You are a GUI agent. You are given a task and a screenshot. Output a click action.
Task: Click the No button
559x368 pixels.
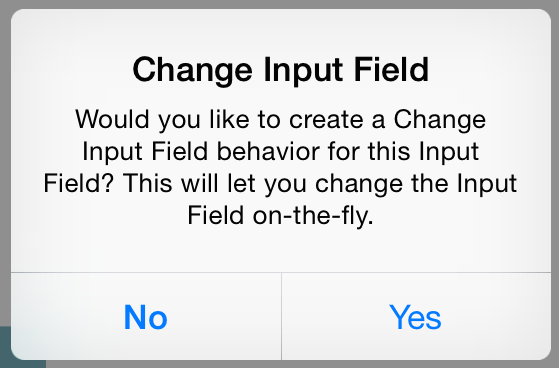click(x=146, y=317)
